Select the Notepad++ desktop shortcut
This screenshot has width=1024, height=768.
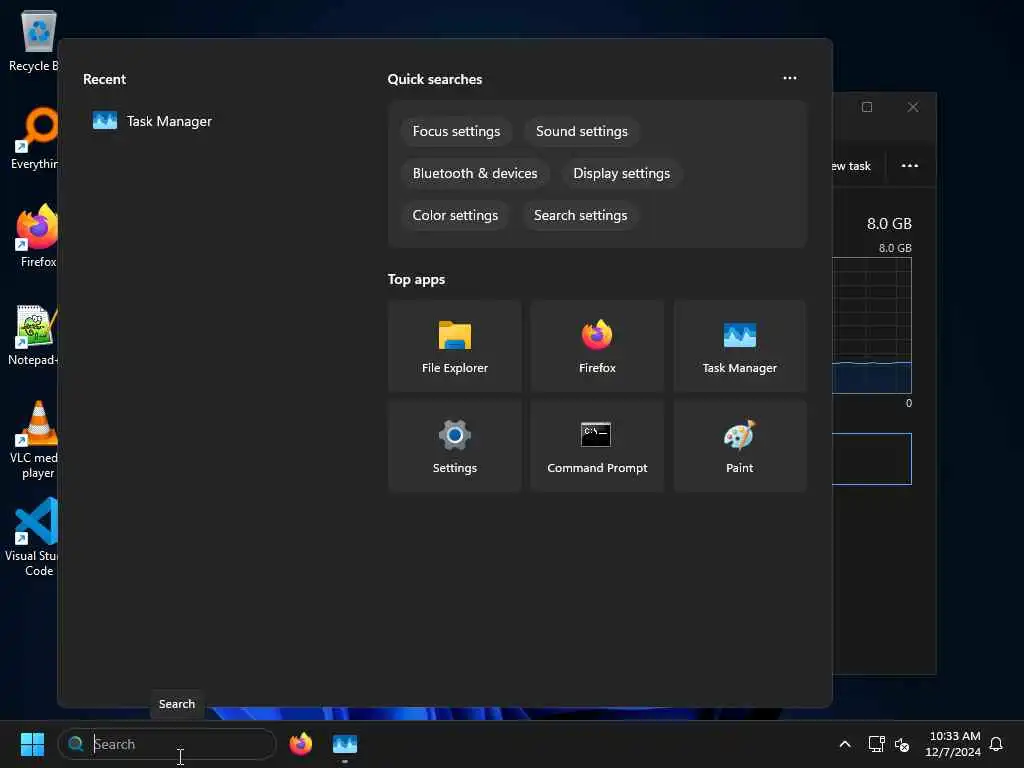point(34,334)
